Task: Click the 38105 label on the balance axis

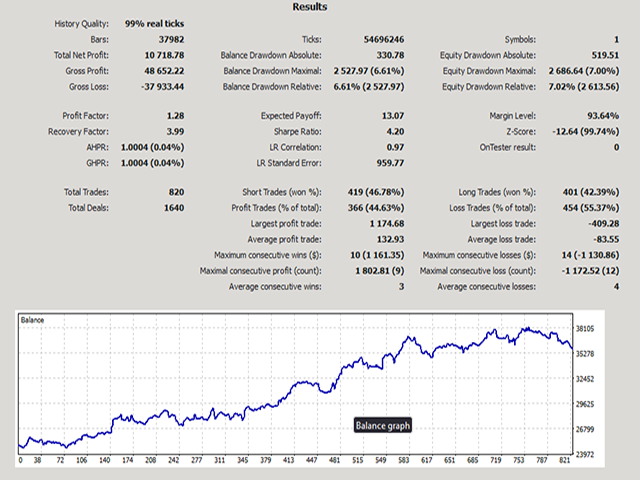Action: 585,329
